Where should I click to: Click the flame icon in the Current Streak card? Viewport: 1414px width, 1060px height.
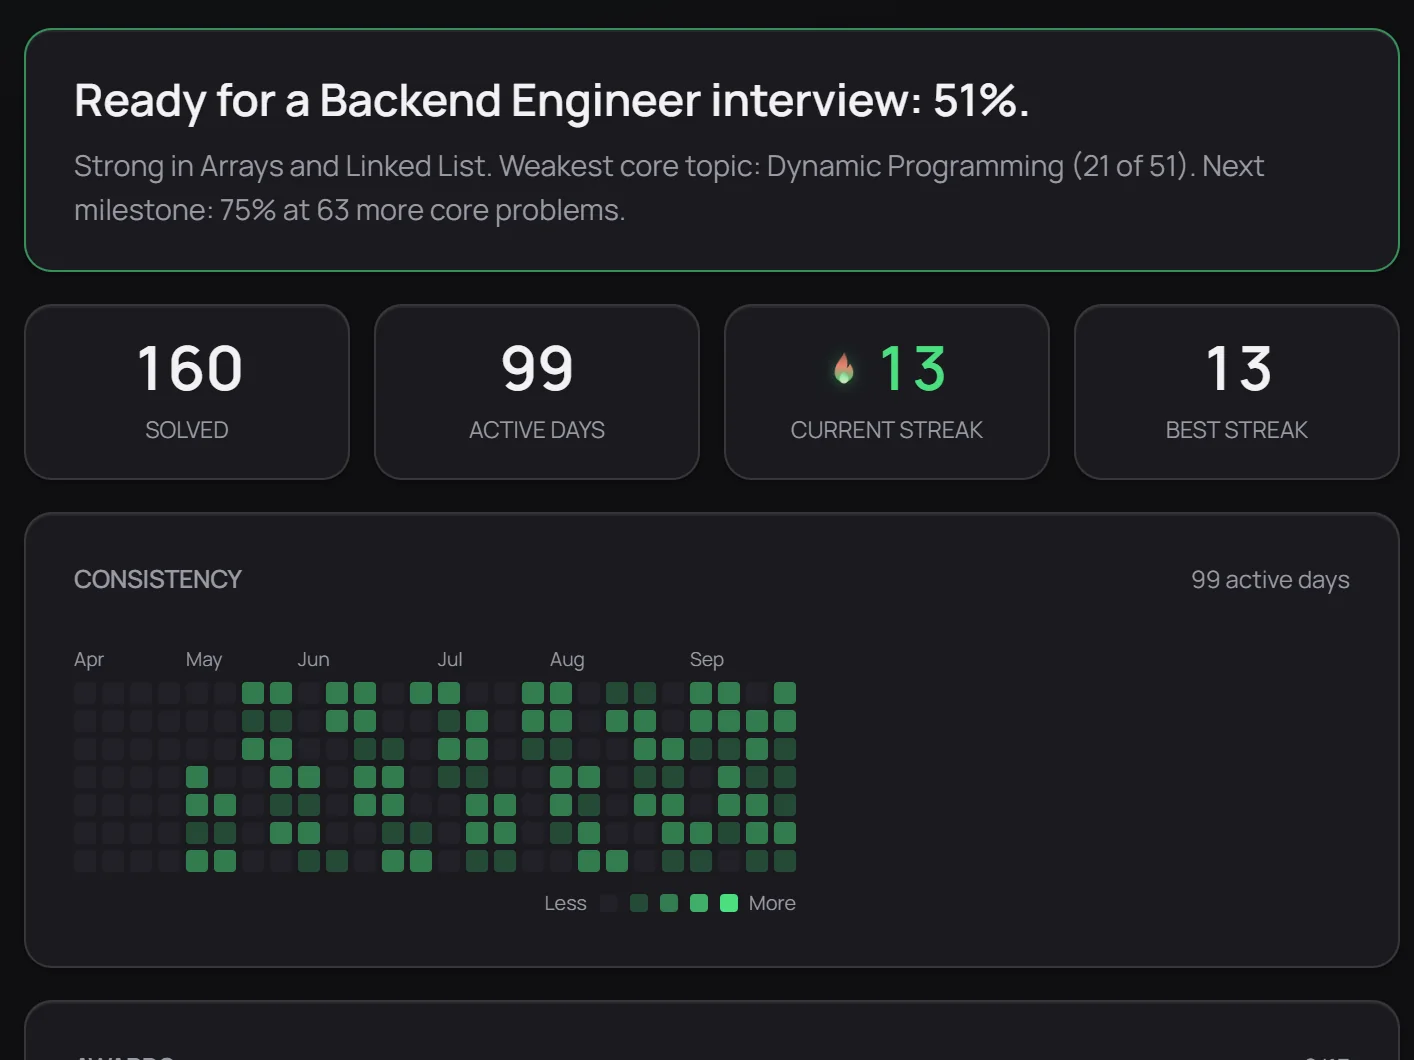click(844, 369)
